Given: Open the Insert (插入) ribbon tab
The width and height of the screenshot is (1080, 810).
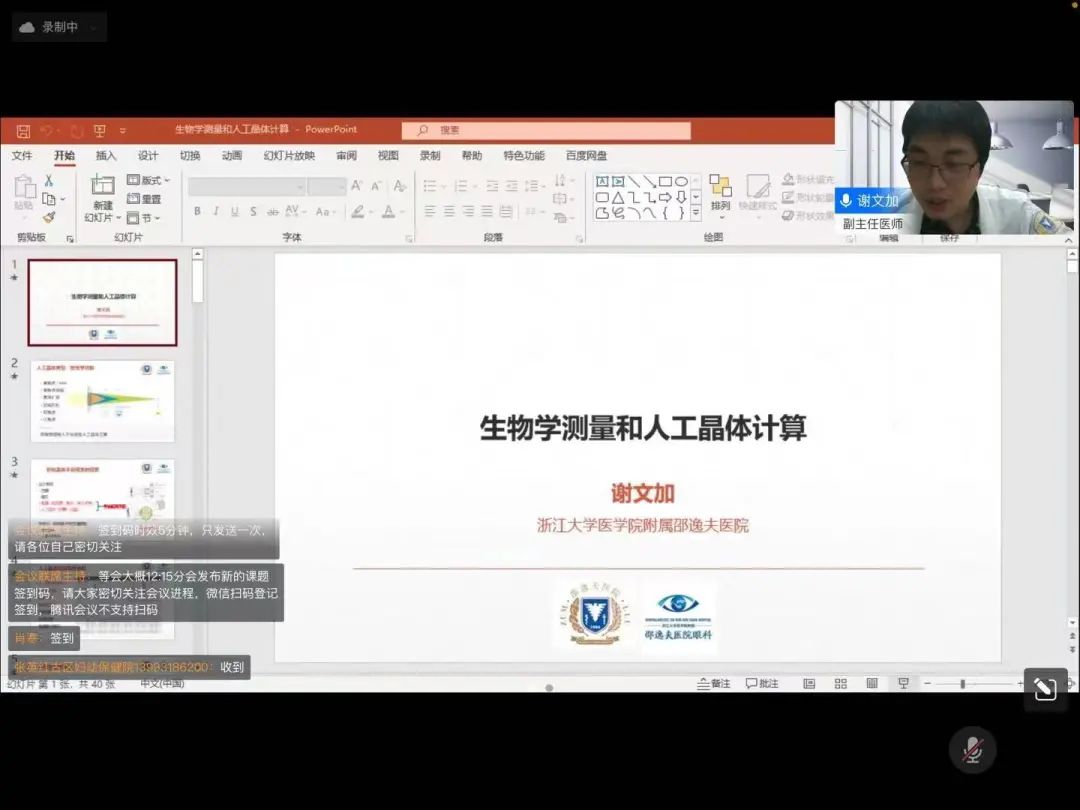Looking at the screenshot, I should click(106, 156).
